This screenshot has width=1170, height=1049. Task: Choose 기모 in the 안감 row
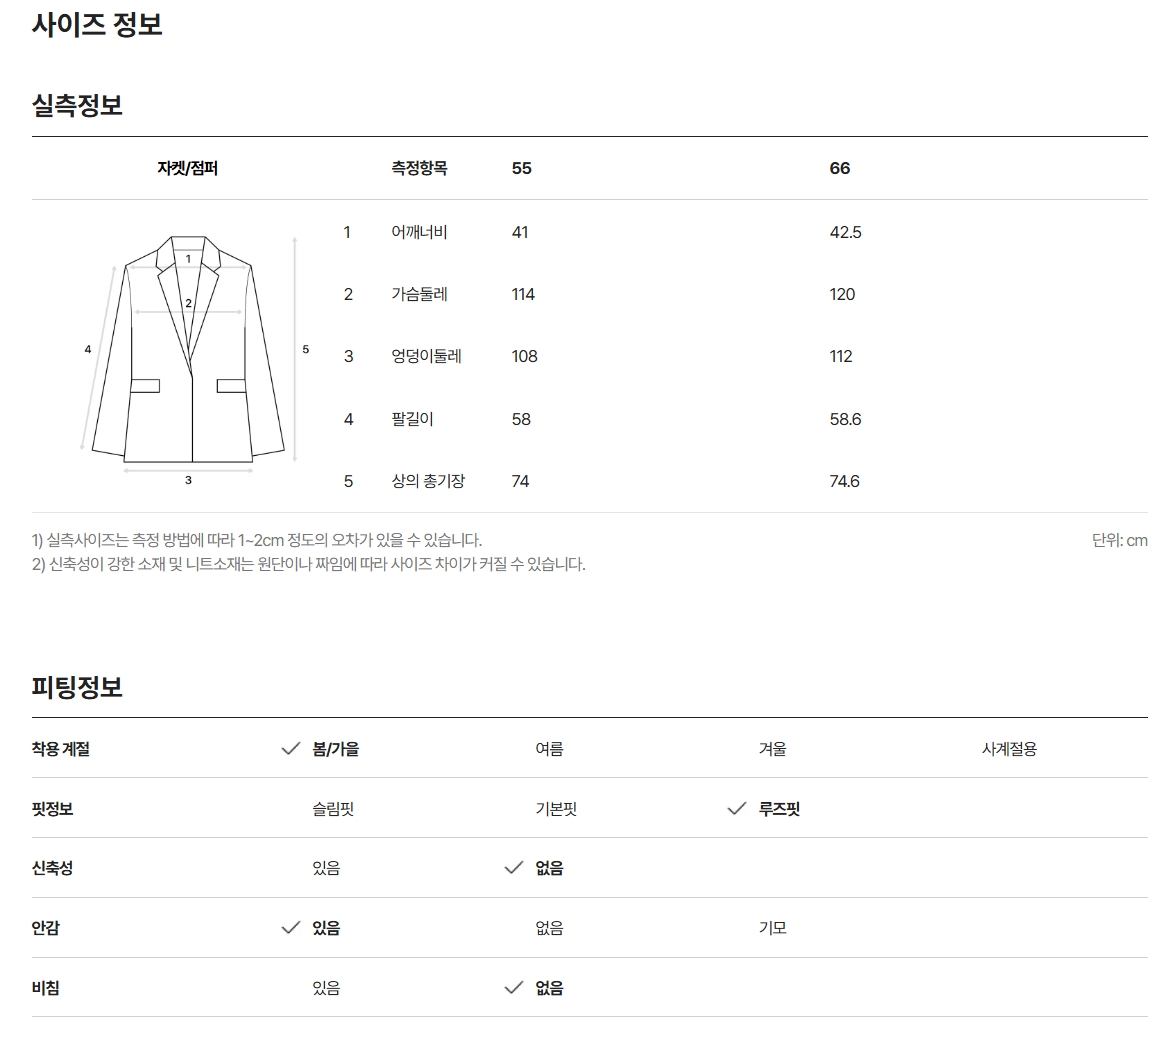[x=772, y=927]
